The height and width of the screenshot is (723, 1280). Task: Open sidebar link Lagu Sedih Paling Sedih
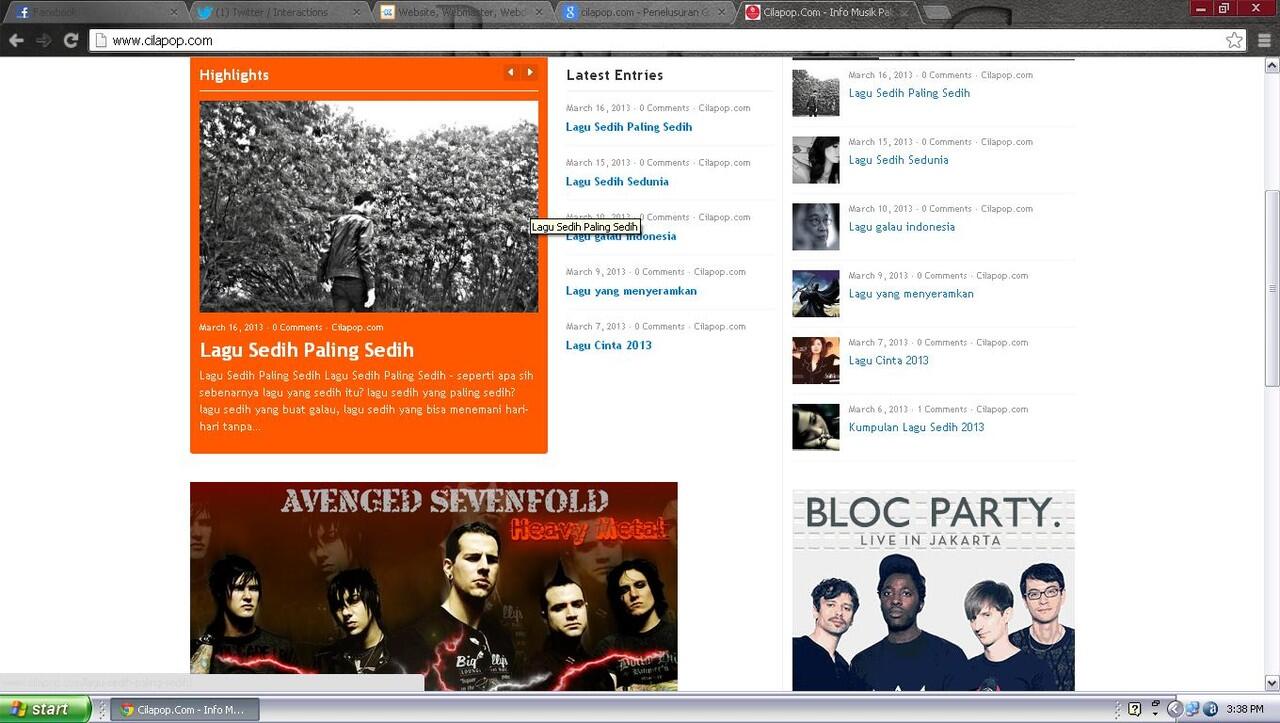[x=909, y=93]
